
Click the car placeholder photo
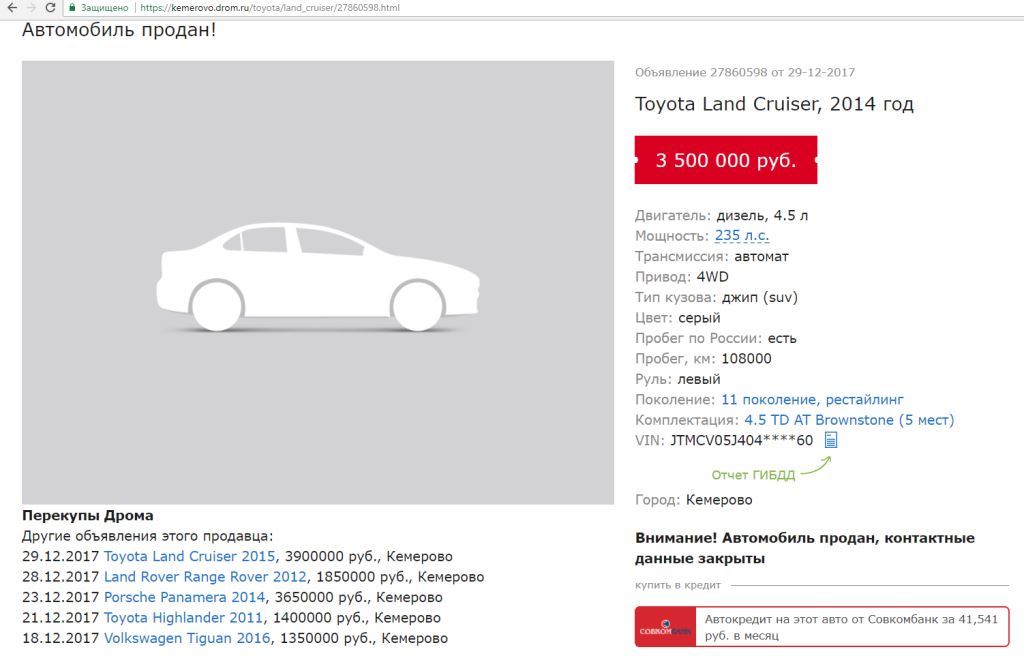(318, 282)
